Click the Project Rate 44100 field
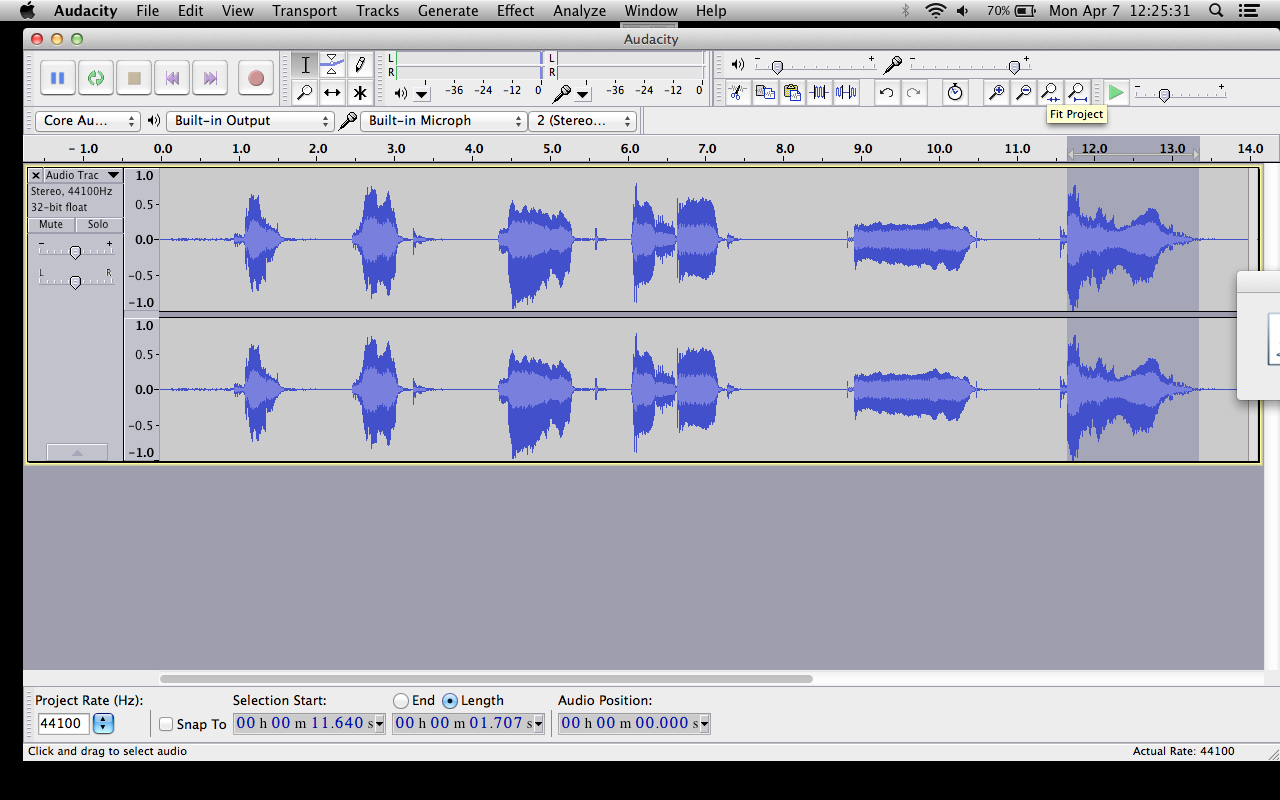 63,723
